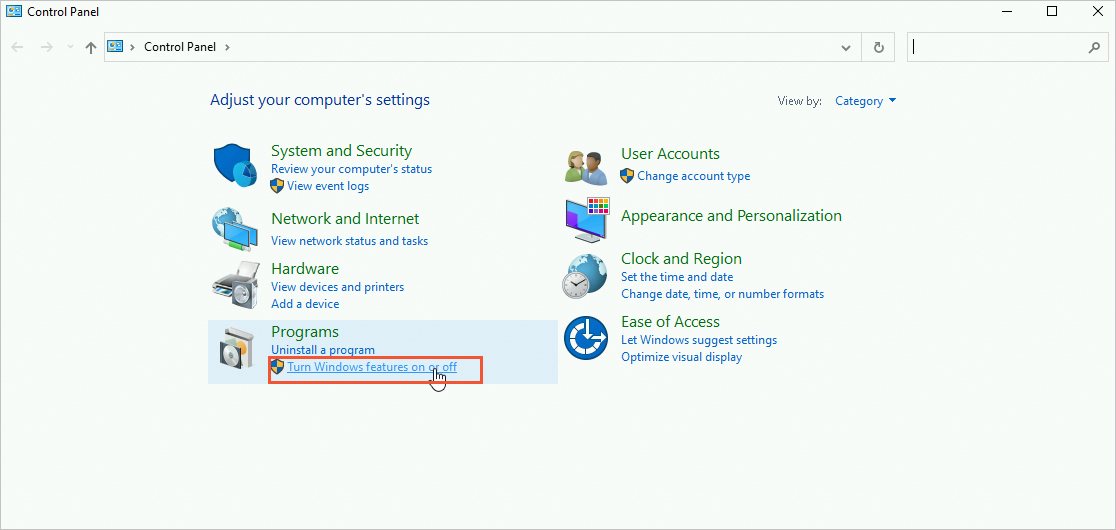Click the Appearance and Personalization monitor icon
This screenshot has width=1116, height=530.
[587, 219]
